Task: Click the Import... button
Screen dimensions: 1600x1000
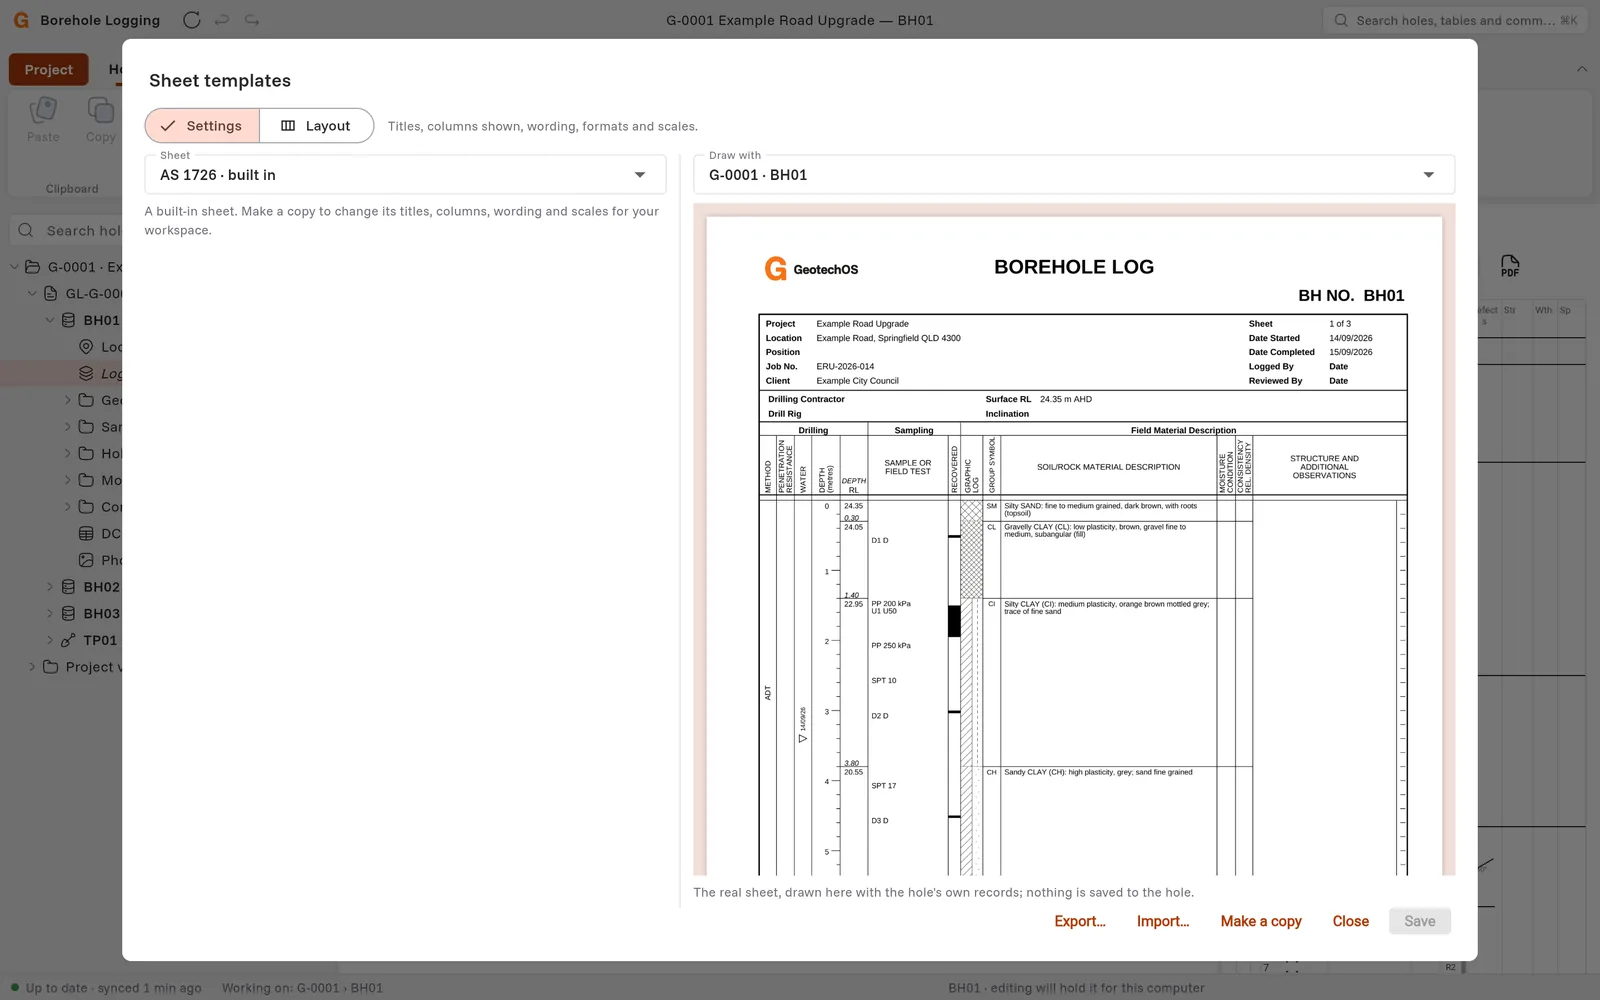Action: click(x=1163, y=921)
